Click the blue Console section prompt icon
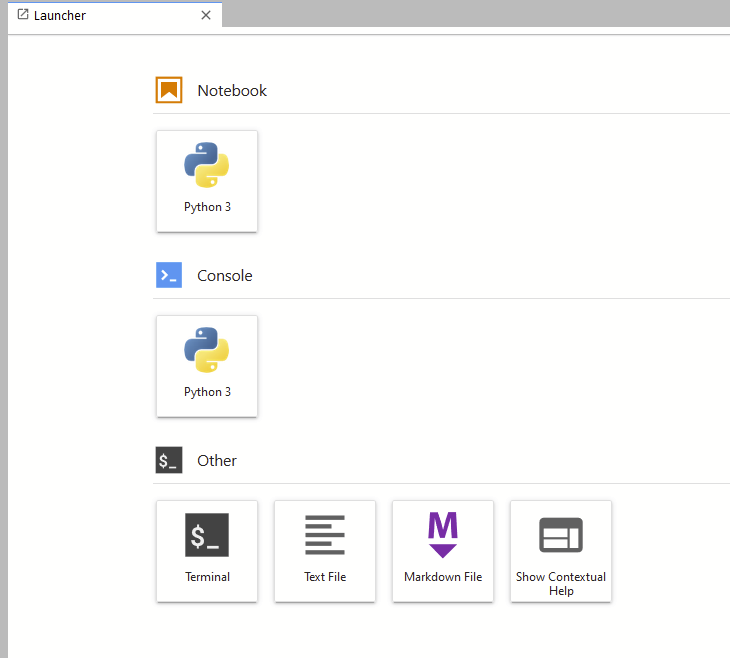The width and height of the screenshot is (730, 658). [x=169, y=275]
